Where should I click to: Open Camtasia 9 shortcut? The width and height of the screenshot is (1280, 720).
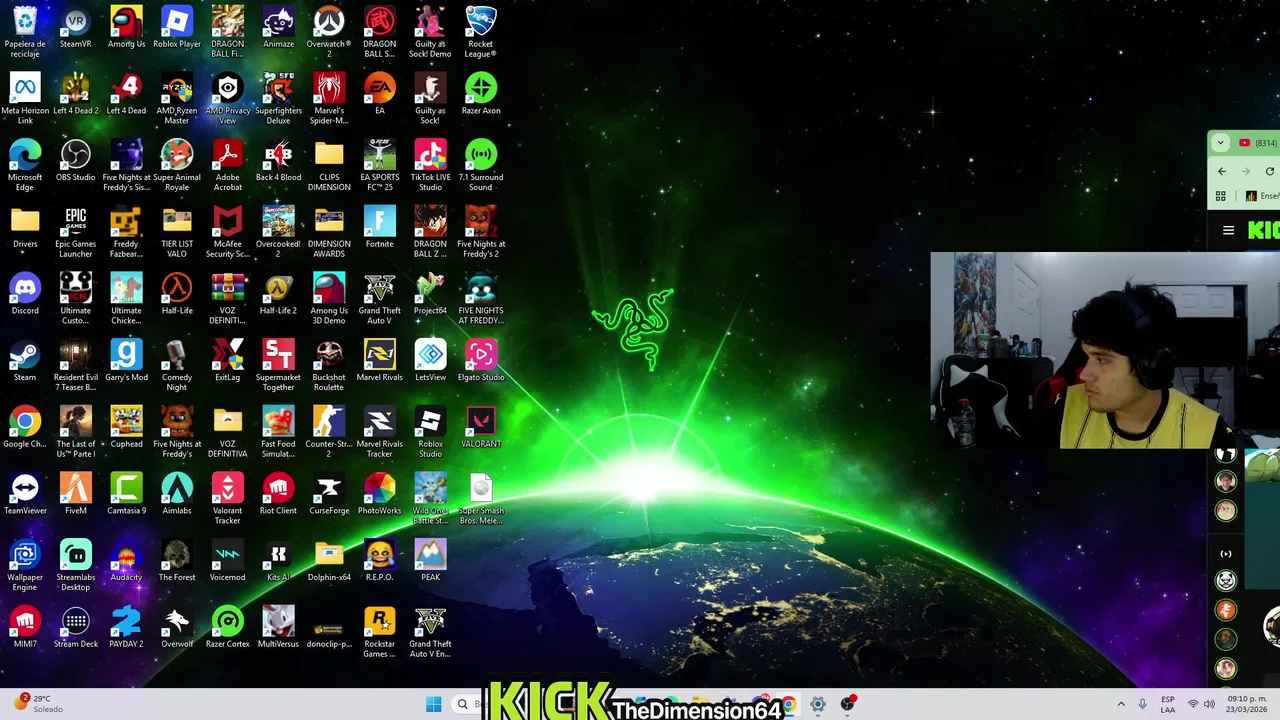click(x=126, y=494)
